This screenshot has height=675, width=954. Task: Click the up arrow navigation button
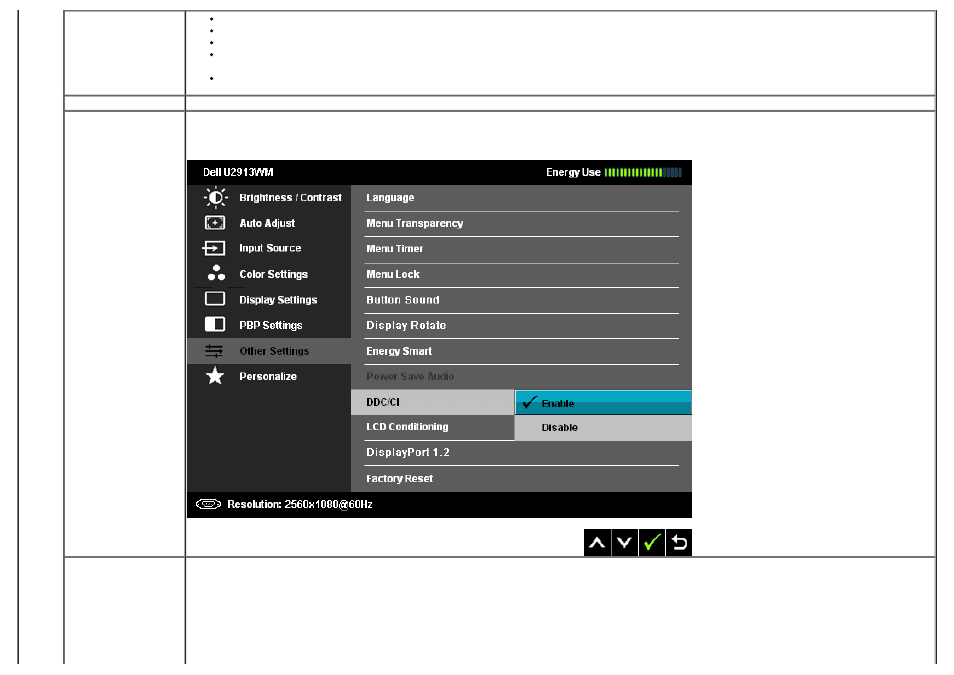(x=597, y=542)
